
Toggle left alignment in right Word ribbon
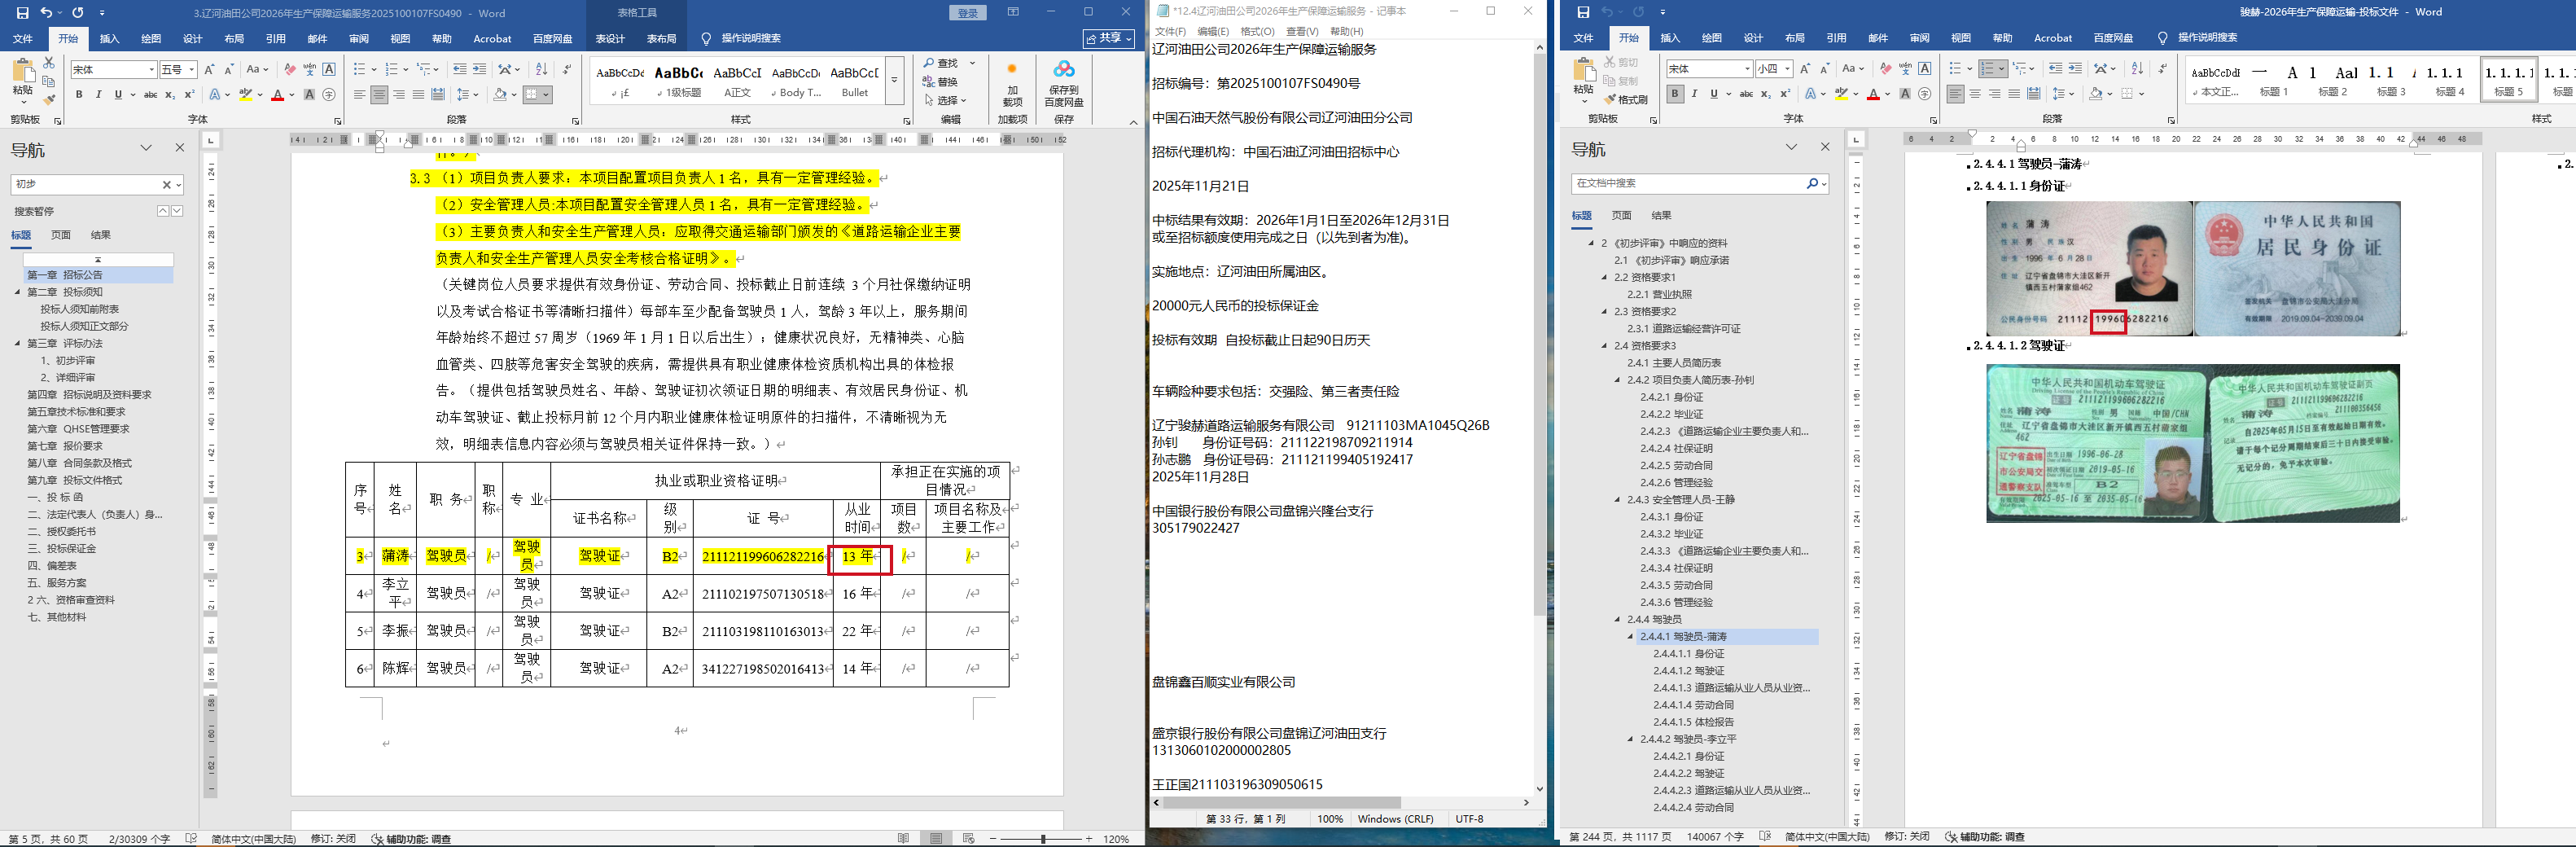tap(1955, 94)
